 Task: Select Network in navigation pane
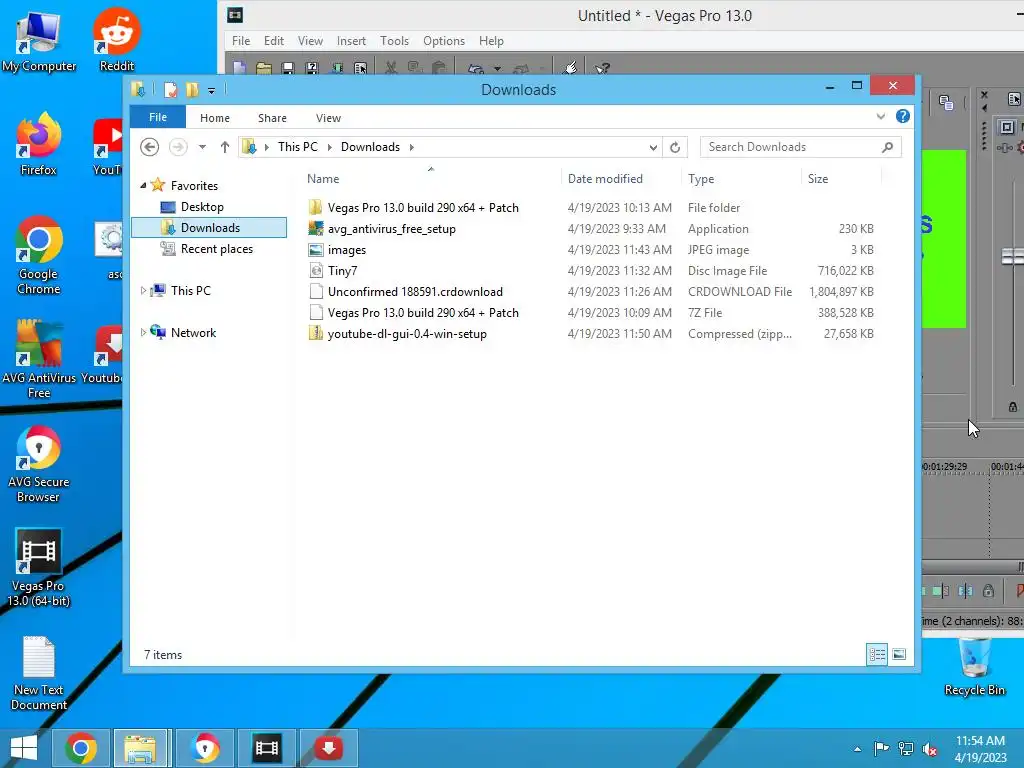(193, 332)
